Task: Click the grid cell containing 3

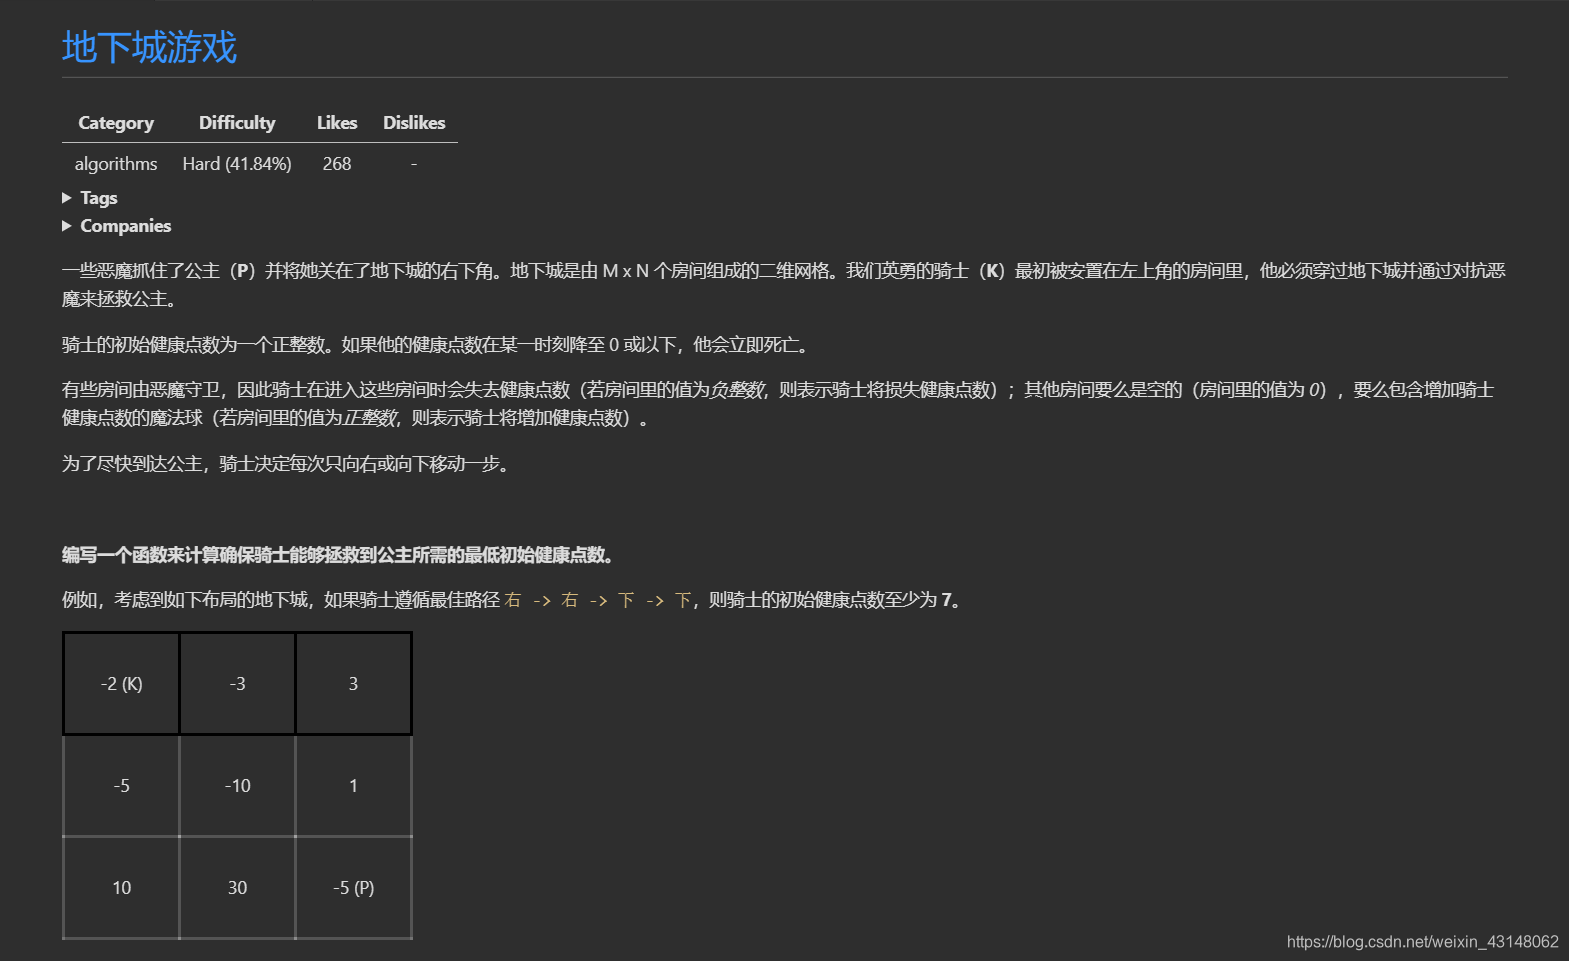Action: (x=353, y=684)
